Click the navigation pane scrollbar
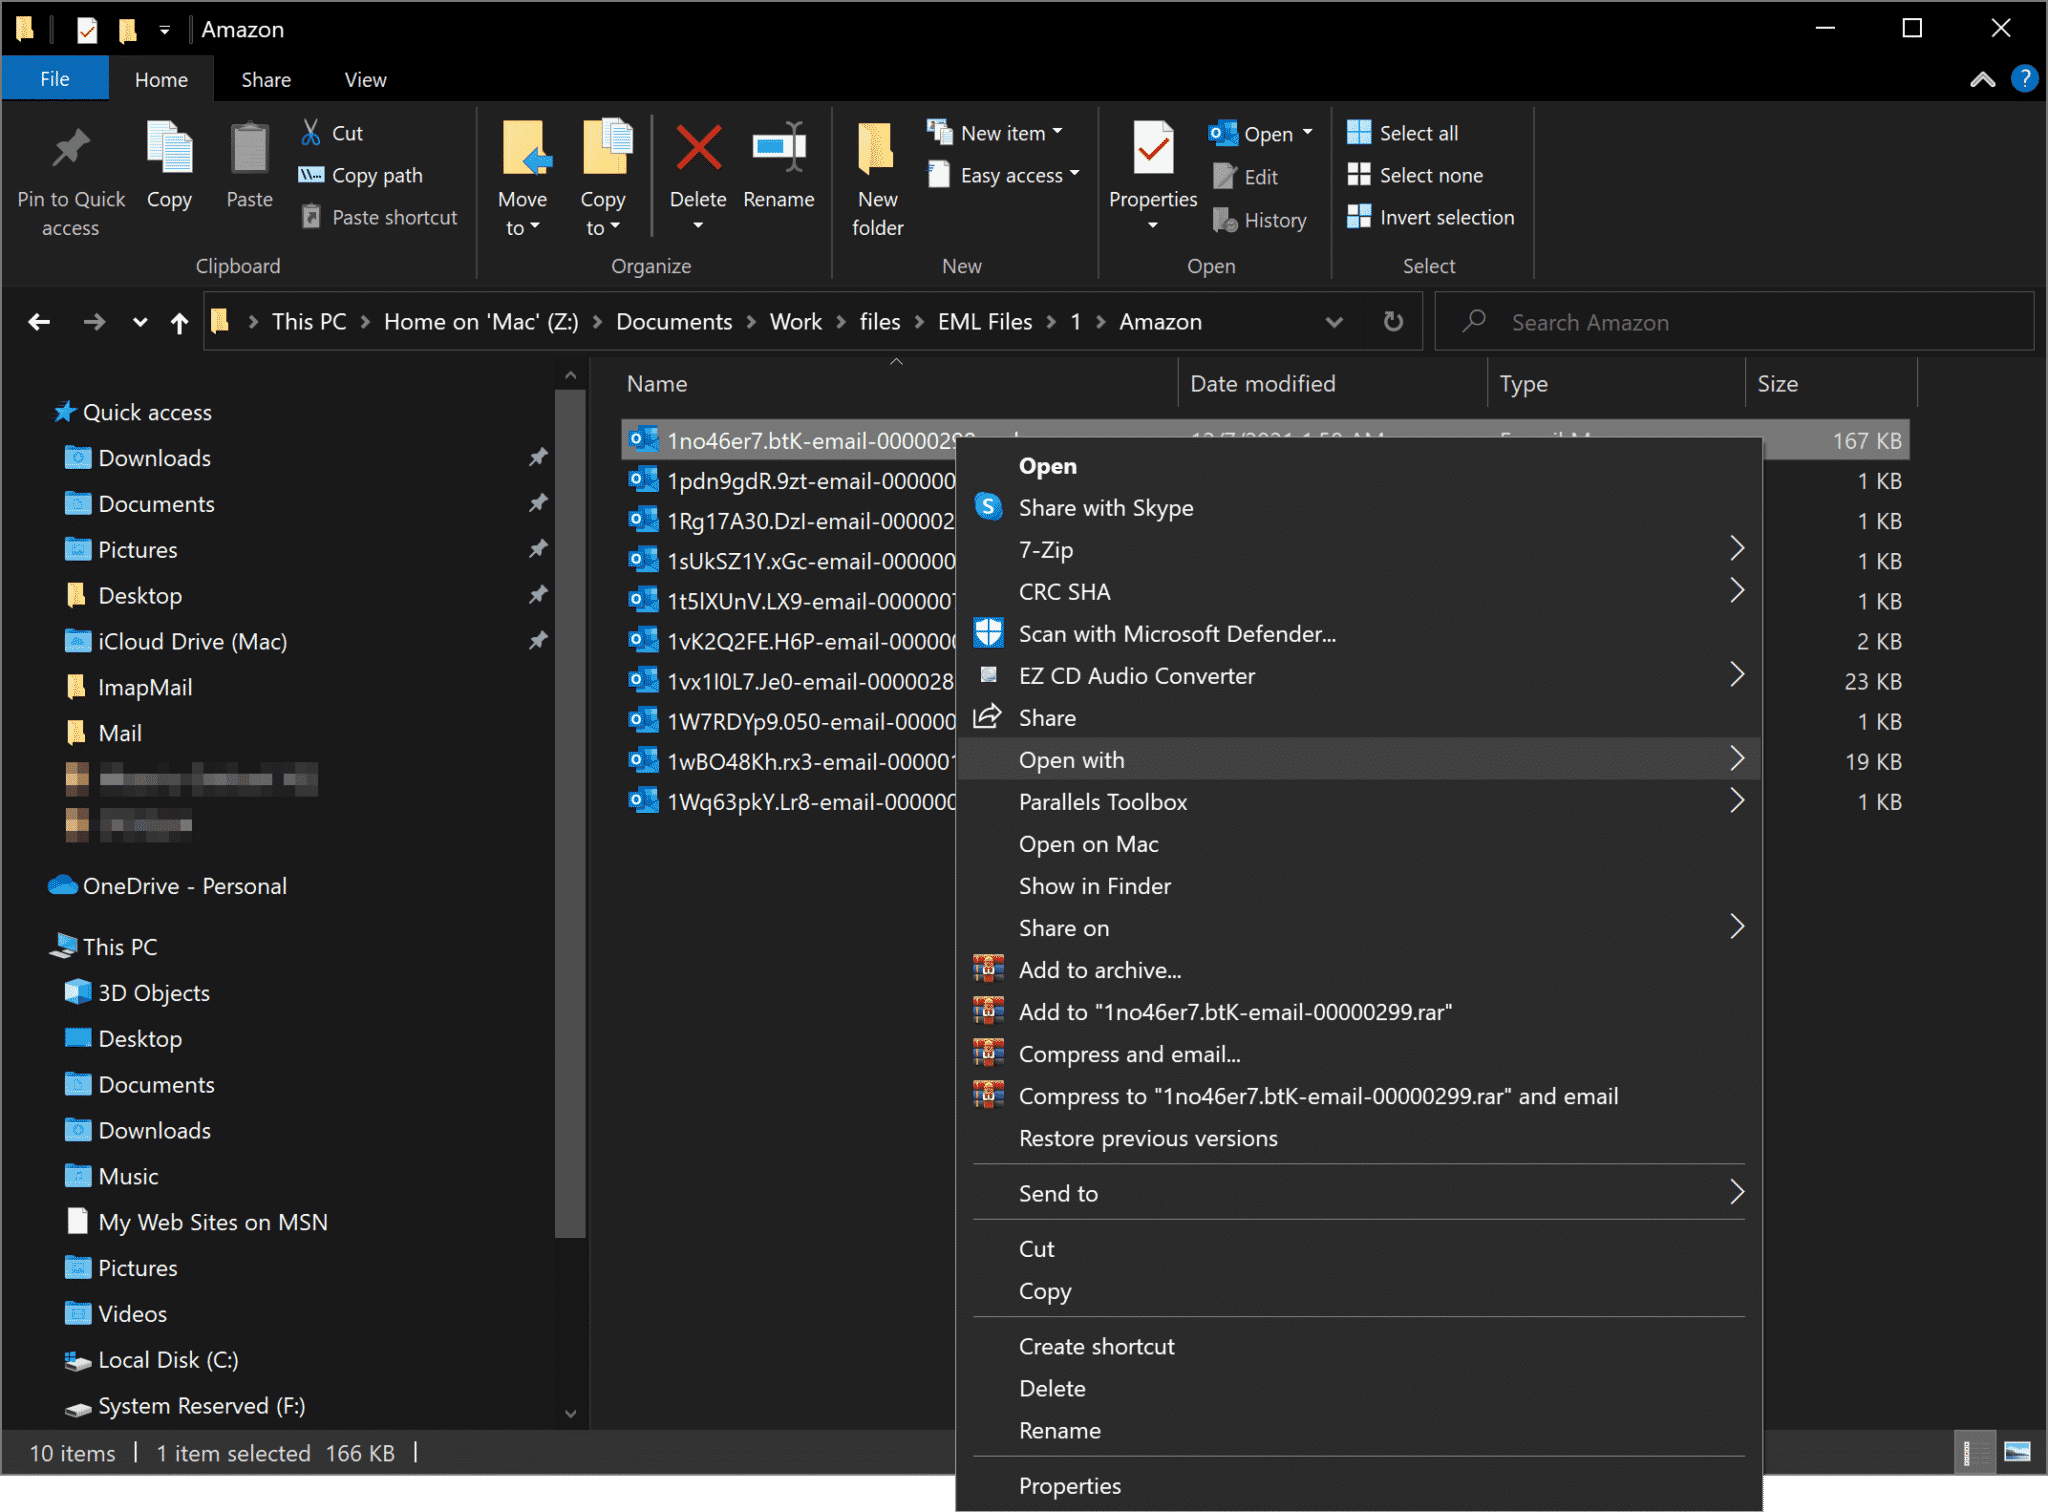 point(570,812)
